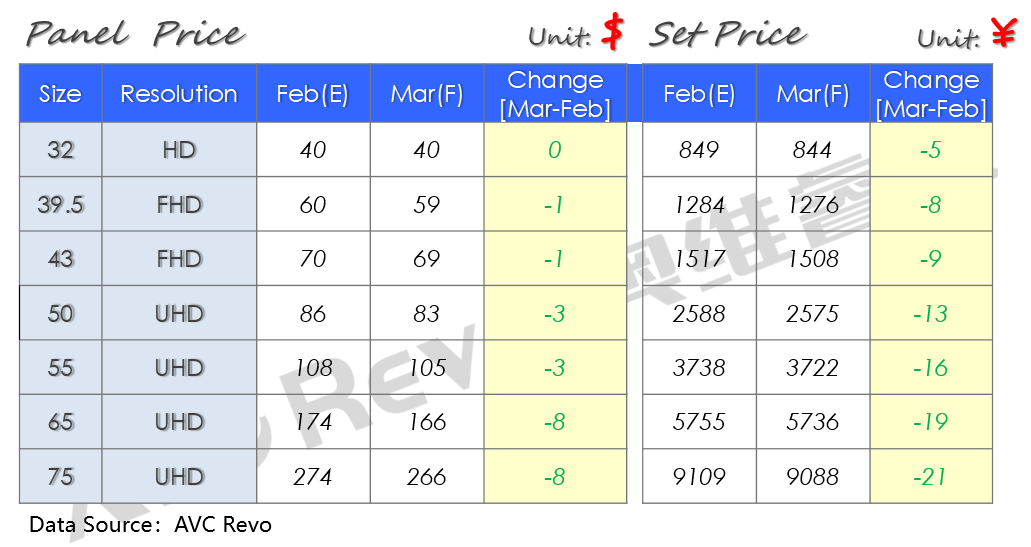Screen dimensions: 1031x547
Task: Select the Set Price "Change [Mar-Feb]" header
Action: pyautogui.click(x=931, y=94)
